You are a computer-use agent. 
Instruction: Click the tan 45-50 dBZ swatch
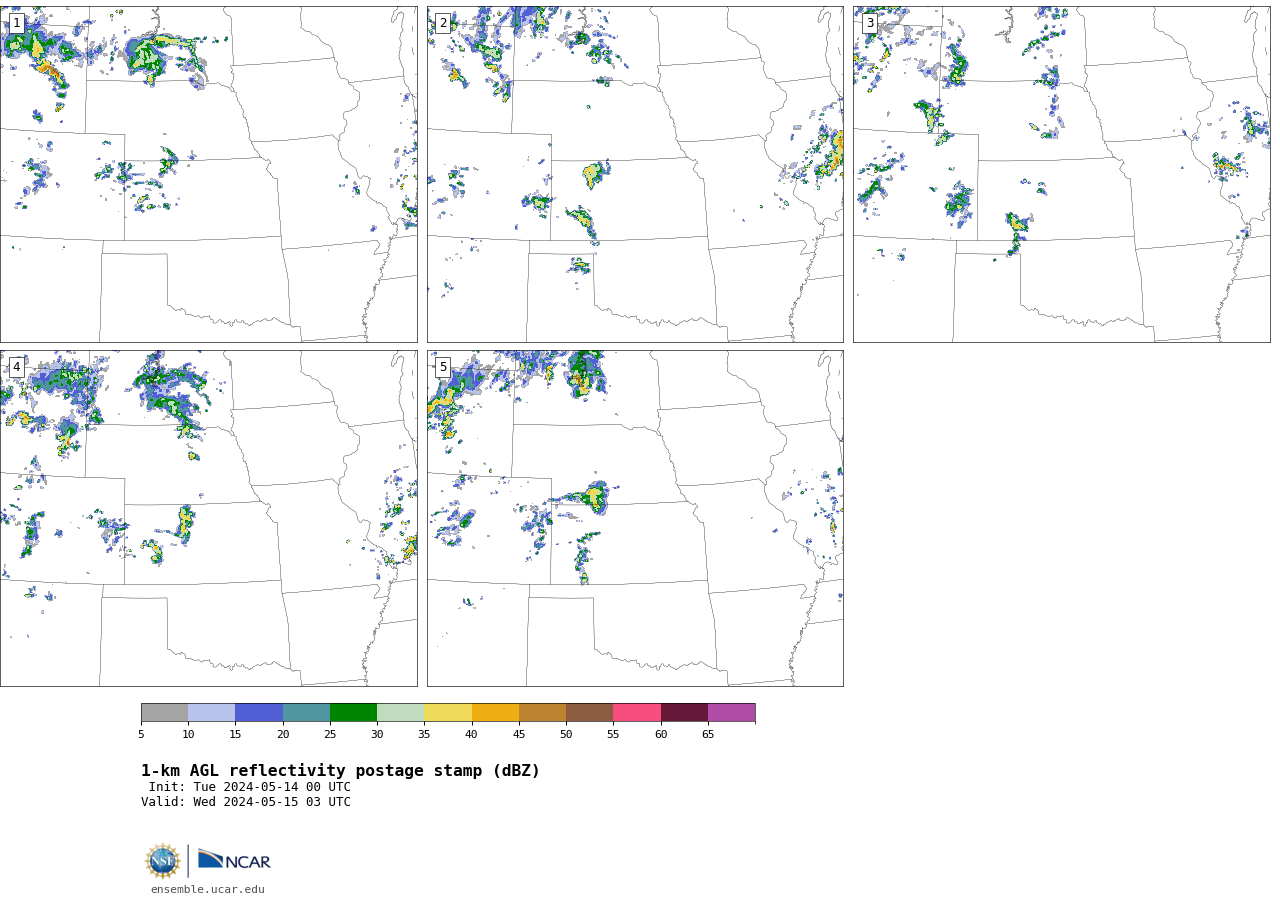click(542, 713)
